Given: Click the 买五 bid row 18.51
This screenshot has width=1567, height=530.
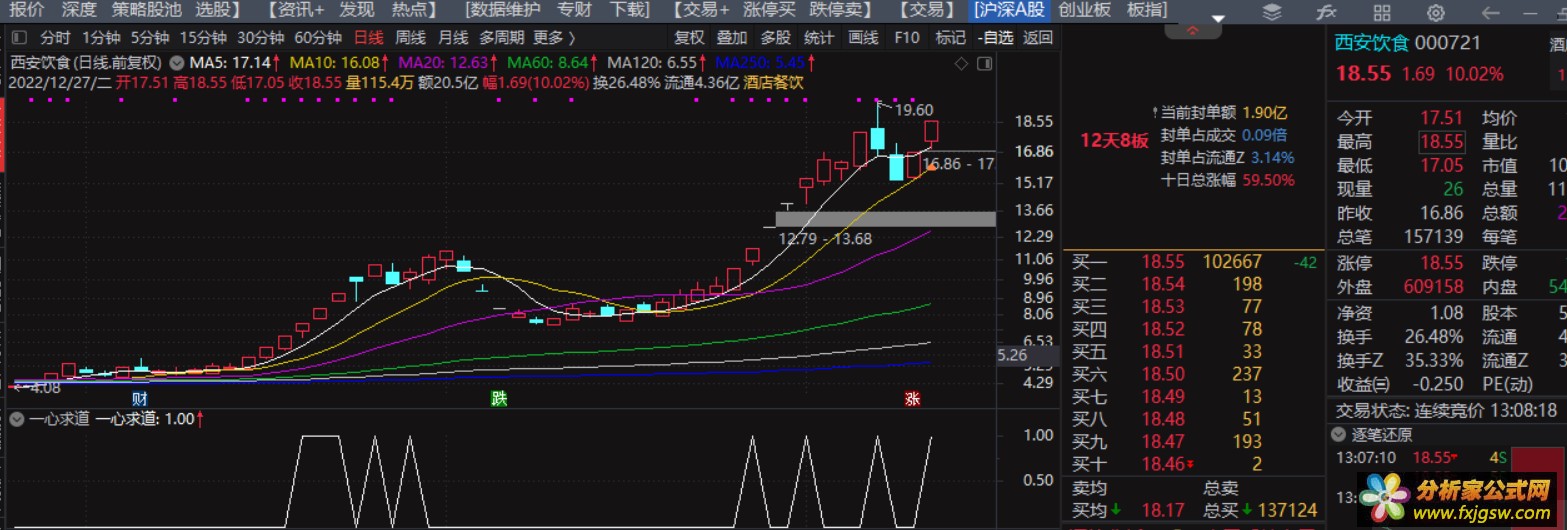Looking at the screenshot, I should point(1193,352).
